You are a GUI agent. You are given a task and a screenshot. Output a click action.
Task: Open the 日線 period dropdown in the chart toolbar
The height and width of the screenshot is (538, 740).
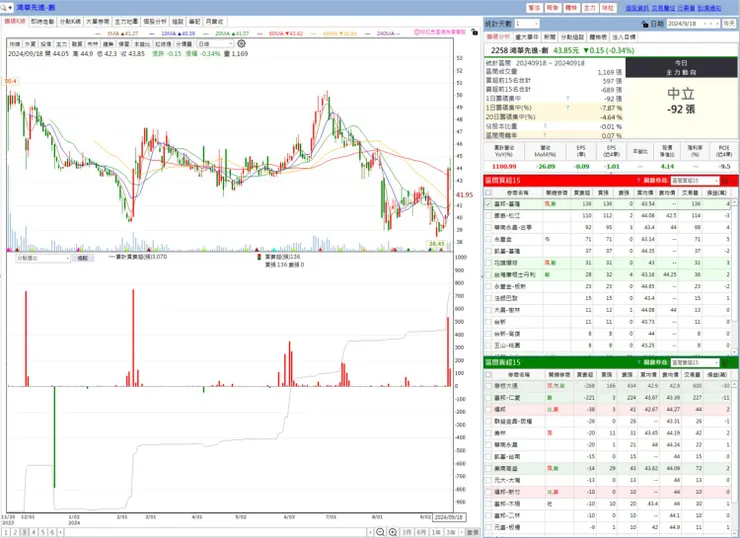click(215, 44)
